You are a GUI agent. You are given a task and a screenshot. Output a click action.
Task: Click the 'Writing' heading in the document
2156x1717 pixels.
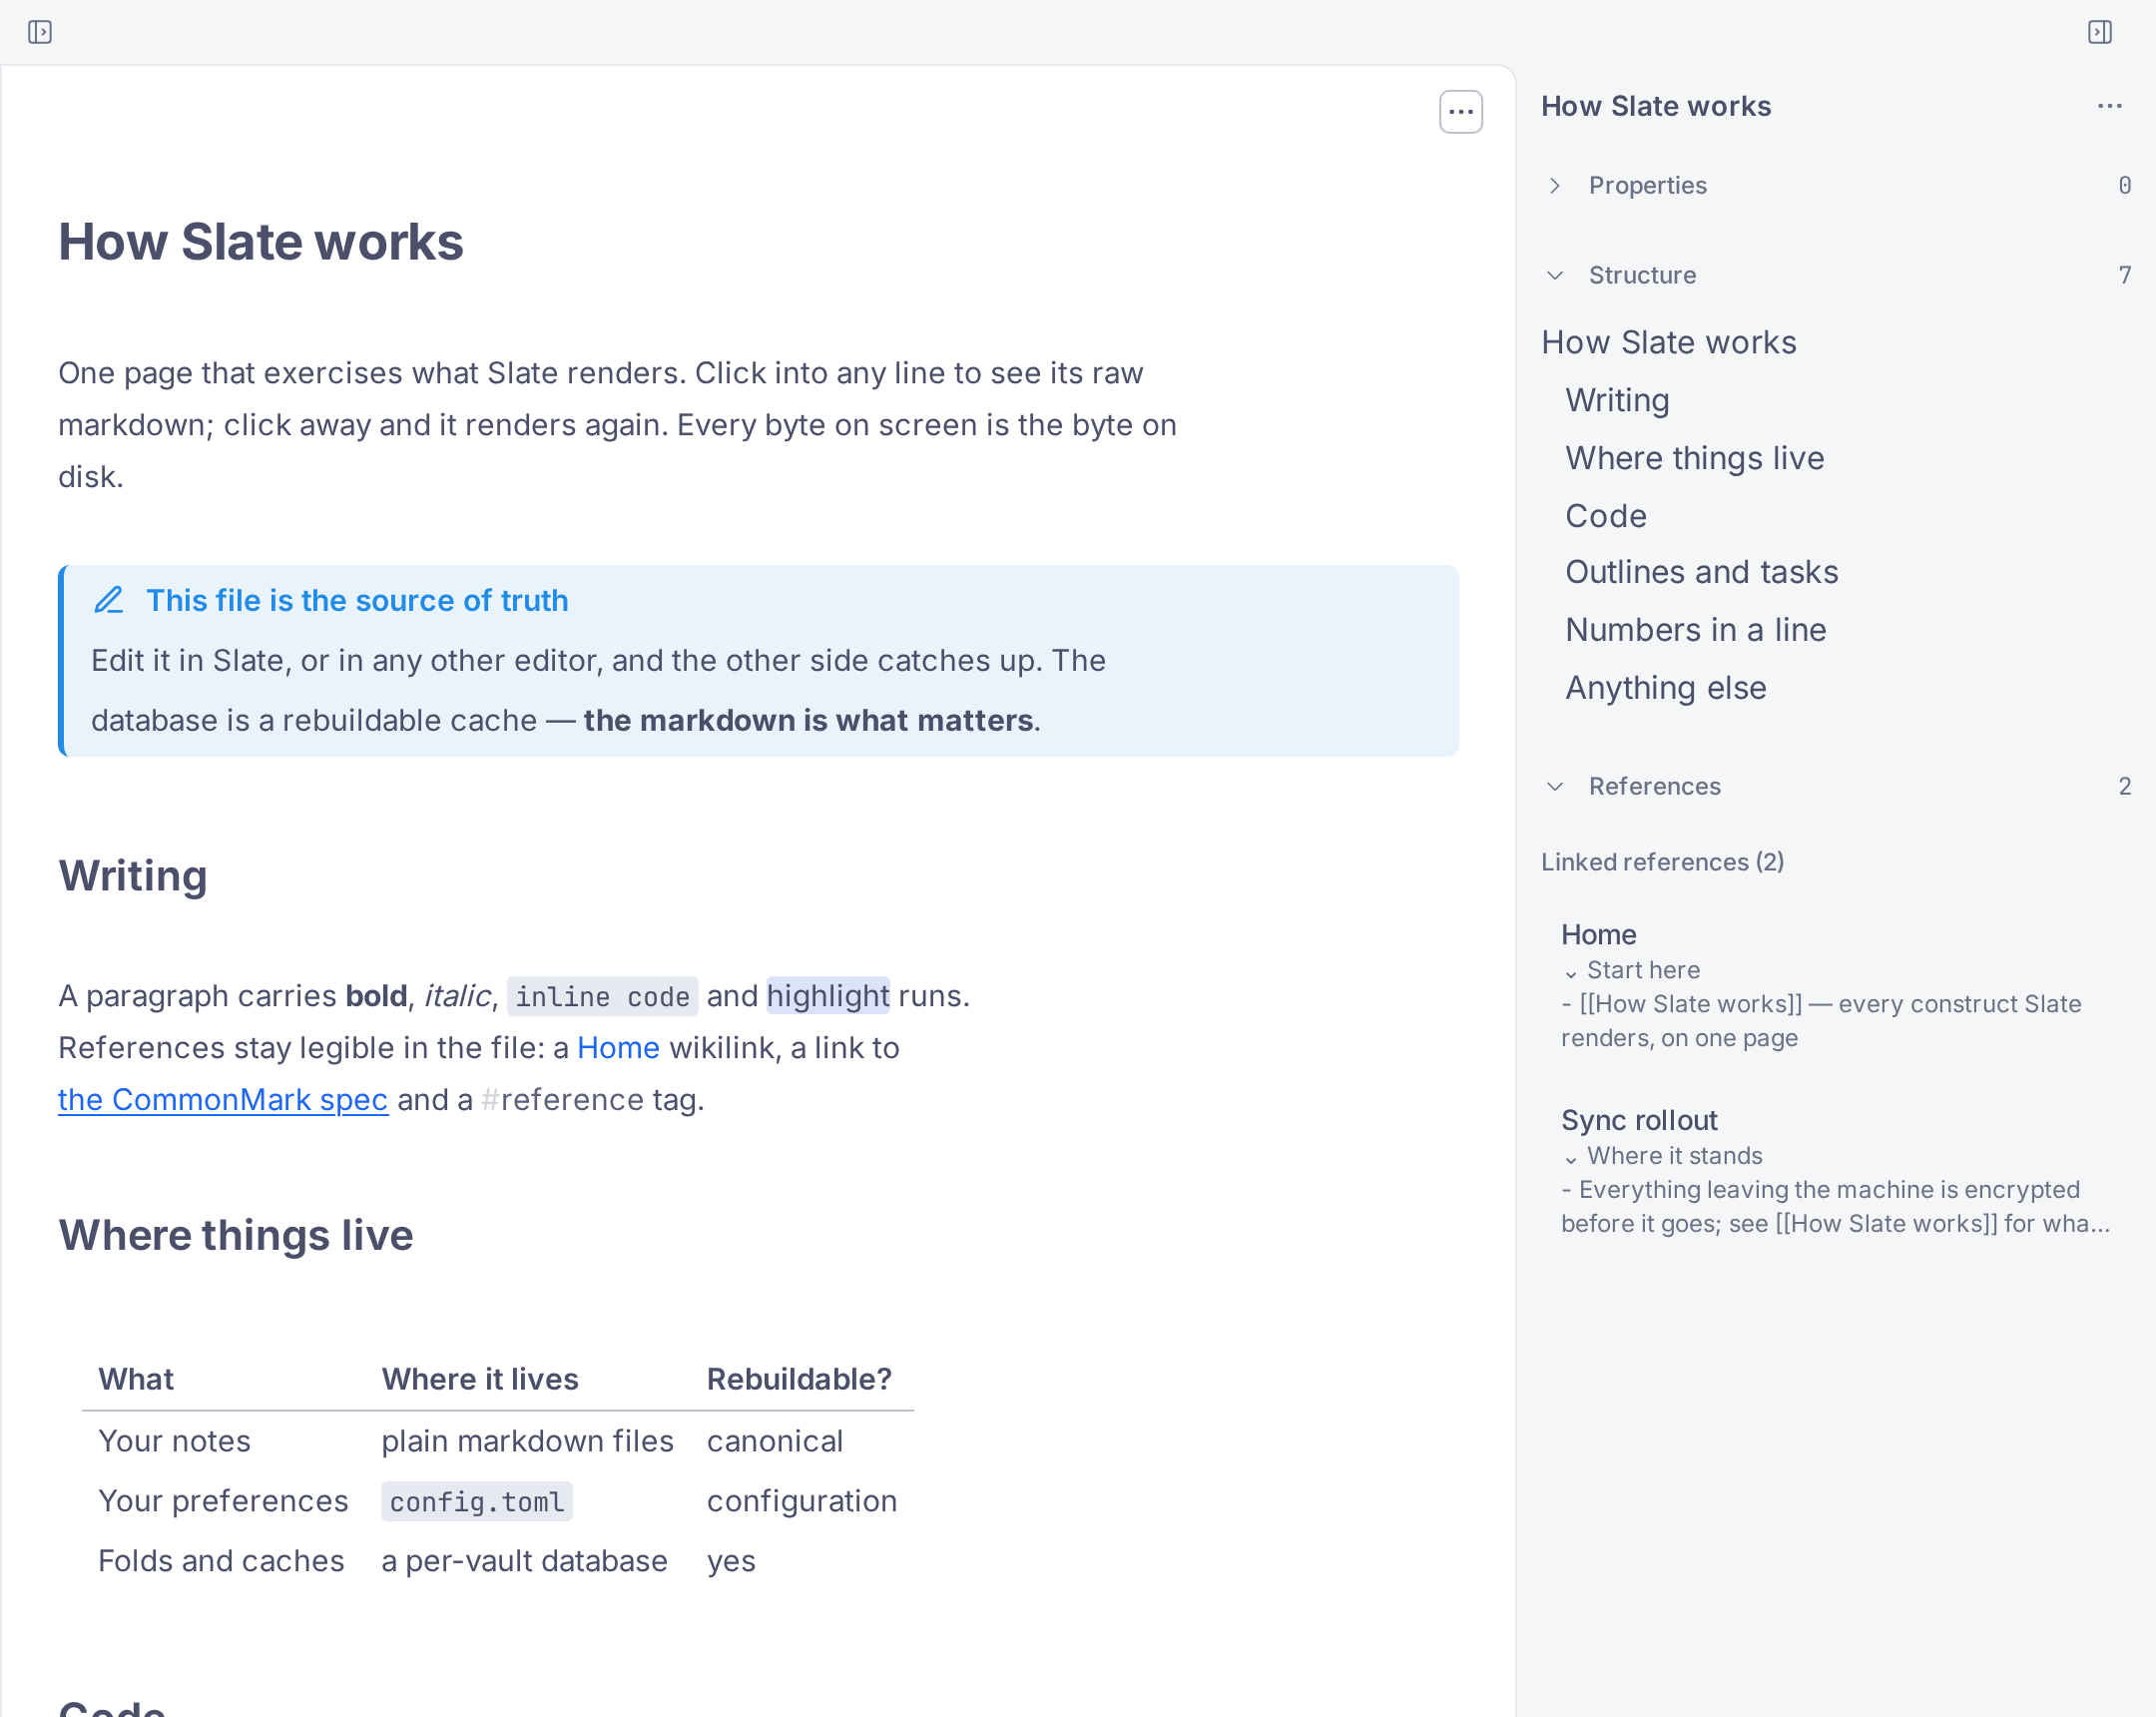point(133,875)
